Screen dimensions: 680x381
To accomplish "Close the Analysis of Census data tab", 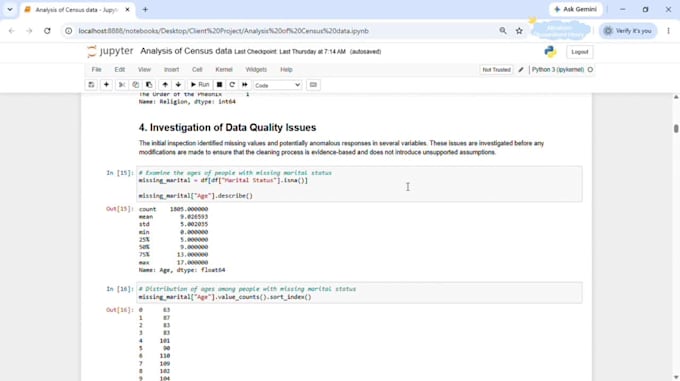I will [x=127, y=10].
